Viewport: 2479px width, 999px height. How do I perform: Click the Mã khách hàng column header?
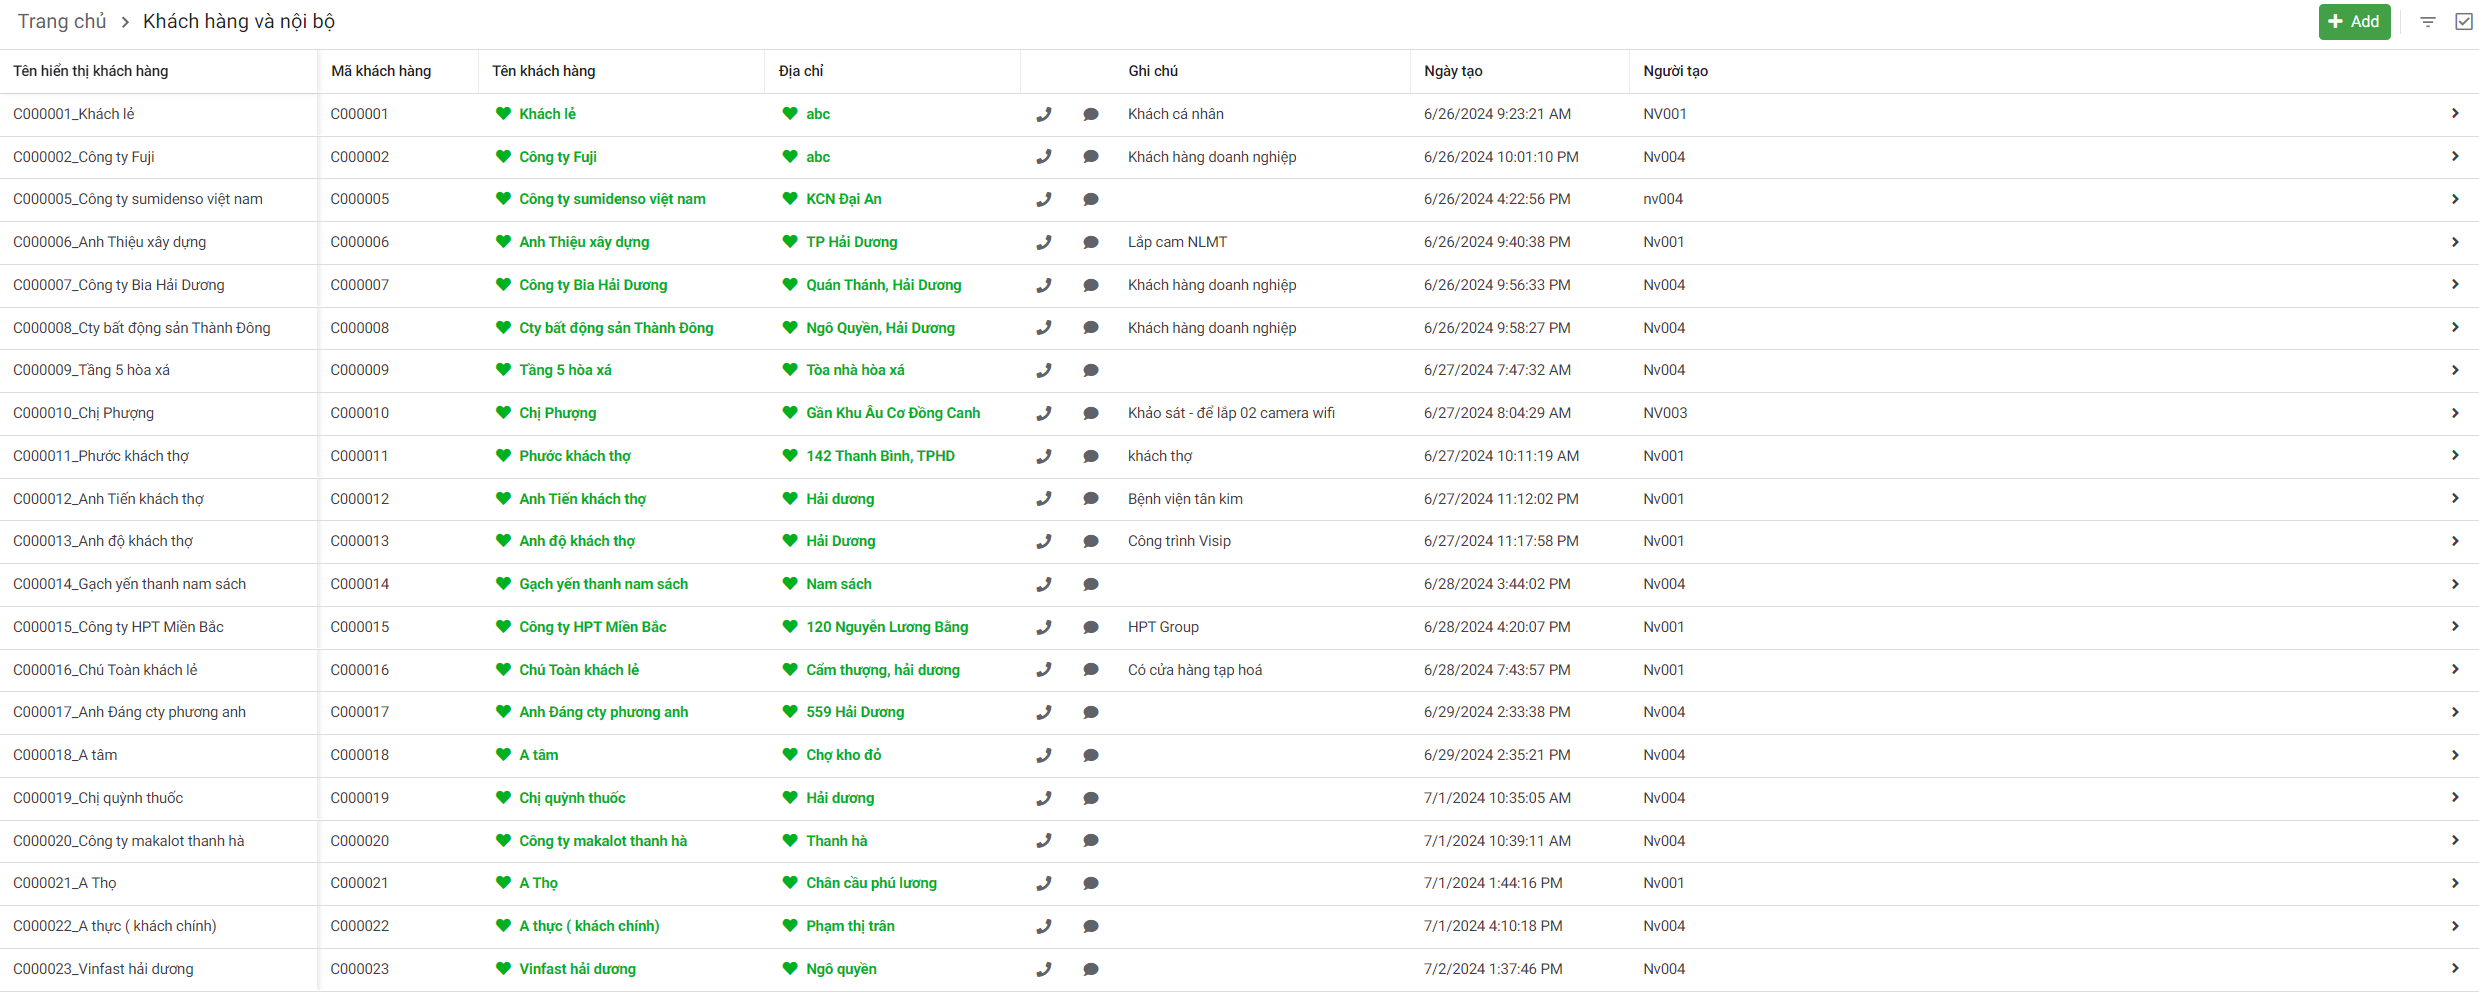pyautogui.click(x=381, y=71)
